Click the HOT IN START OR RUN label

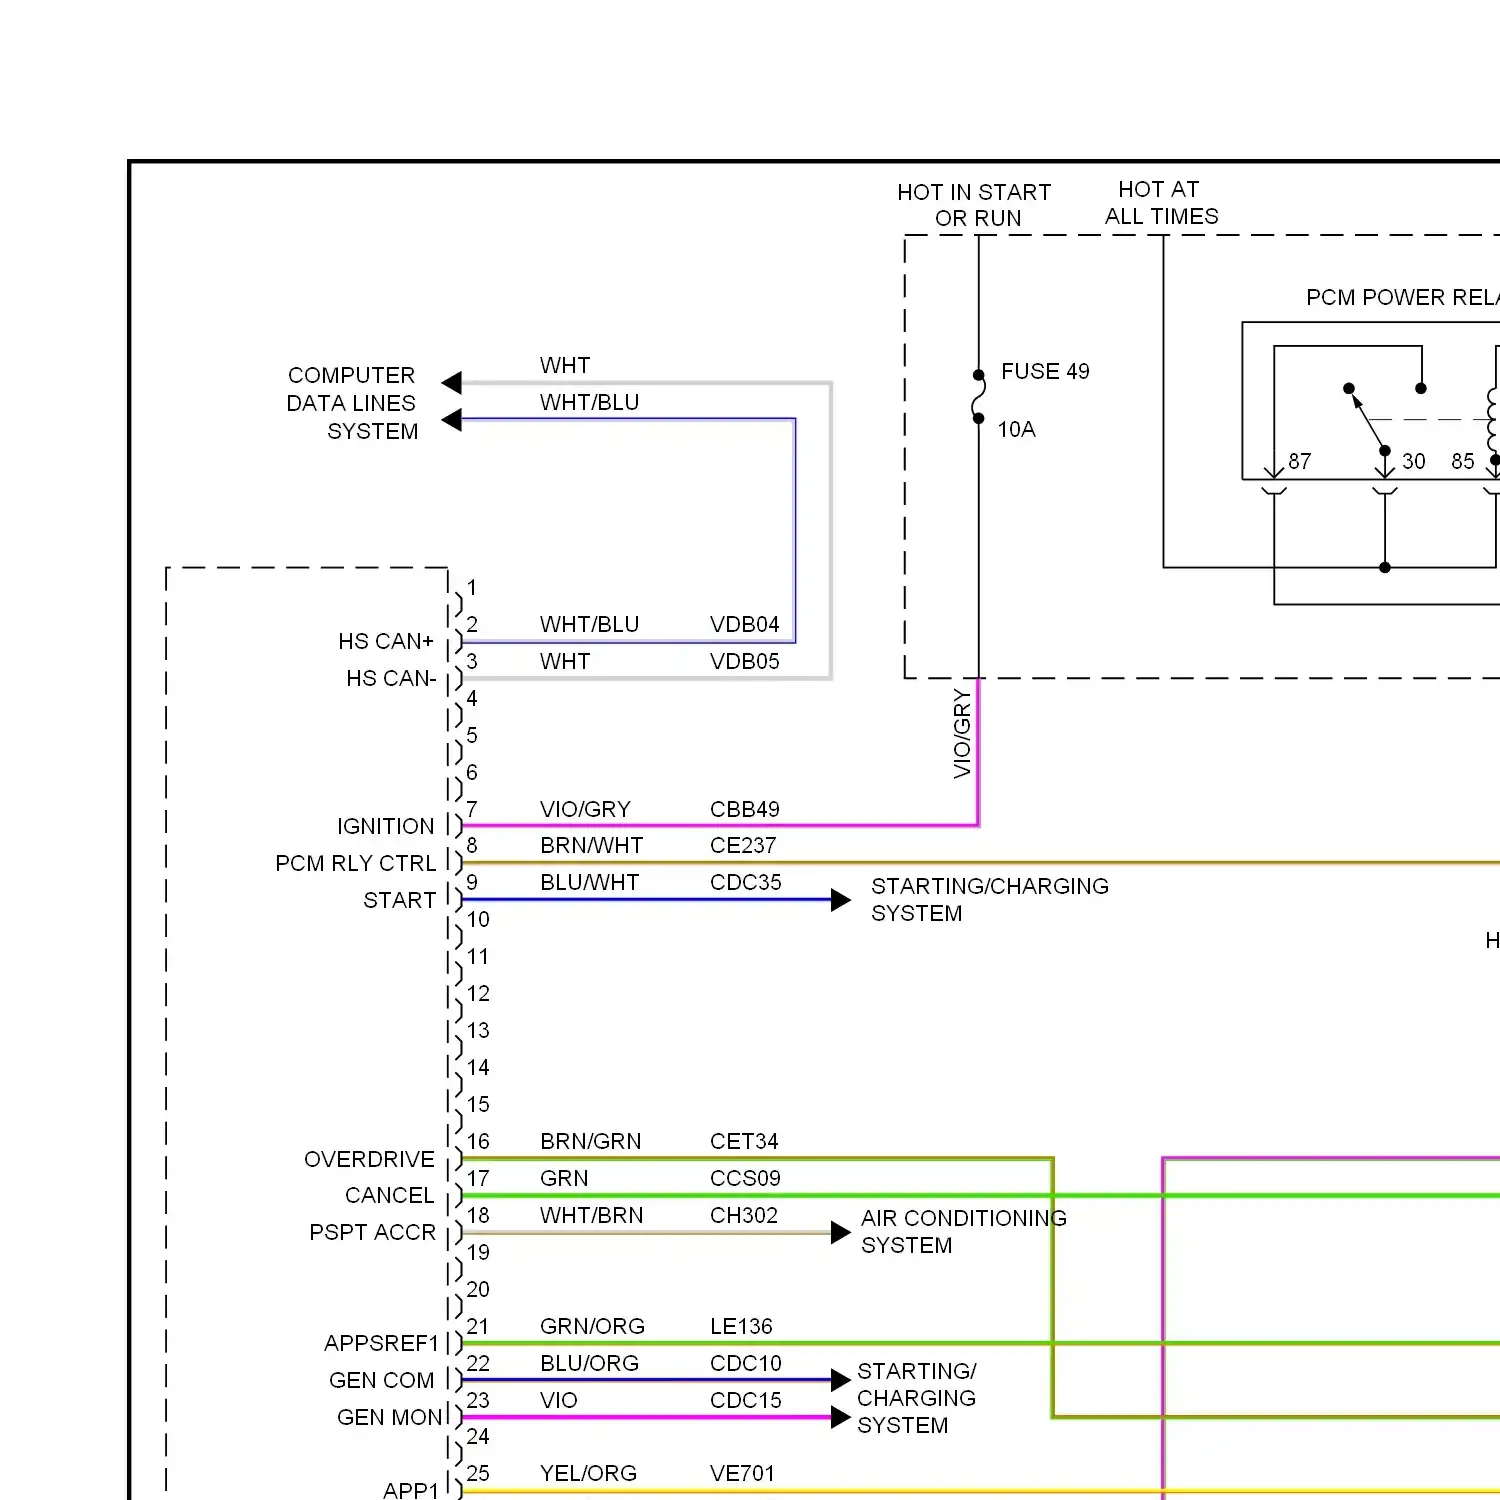[x=974, y=205]
